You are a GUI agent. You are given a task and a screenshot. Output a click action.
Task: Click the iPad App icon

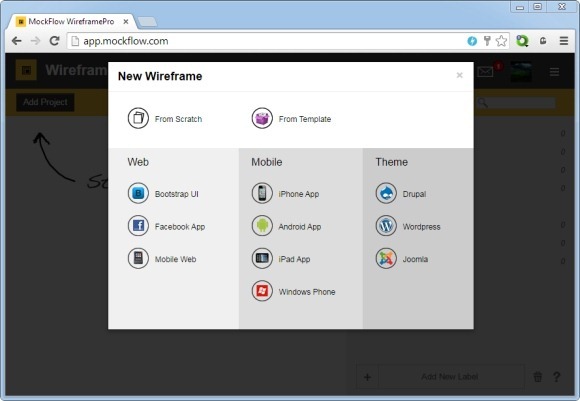(x=262, y=258)
